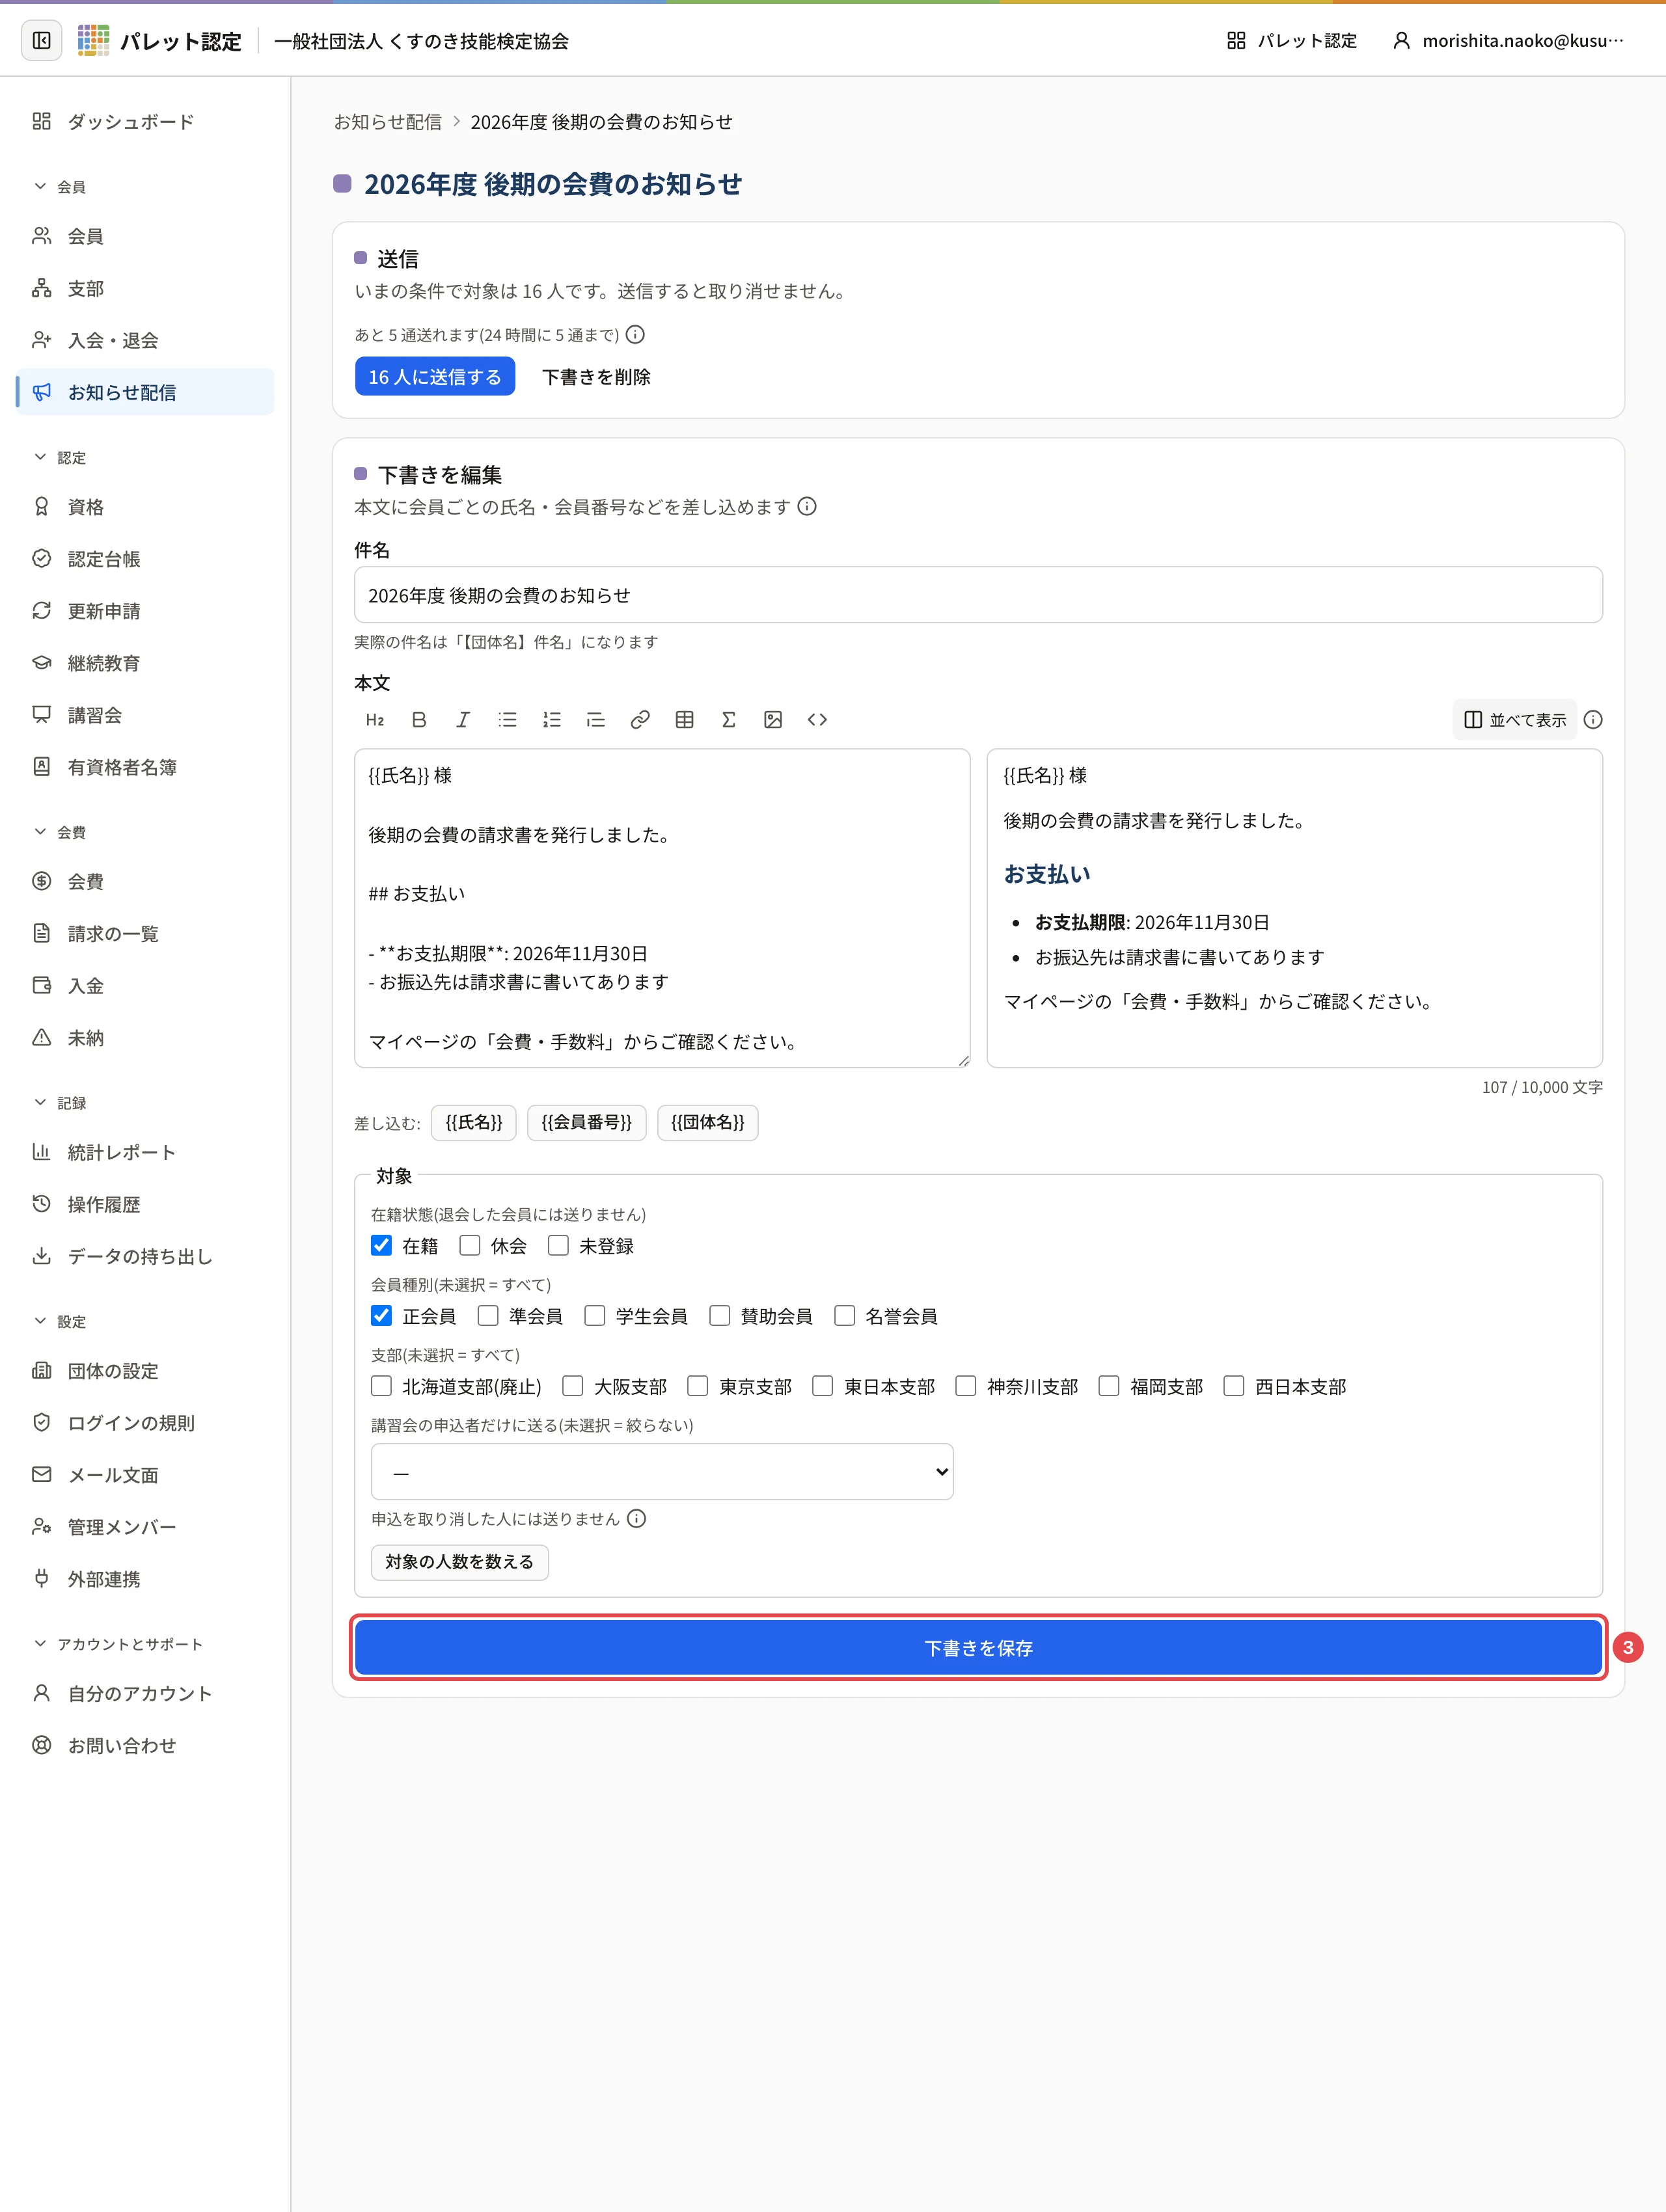Check the 学生会員 member type
The image size is (1666, 2212).
(x=595, y=1316)
